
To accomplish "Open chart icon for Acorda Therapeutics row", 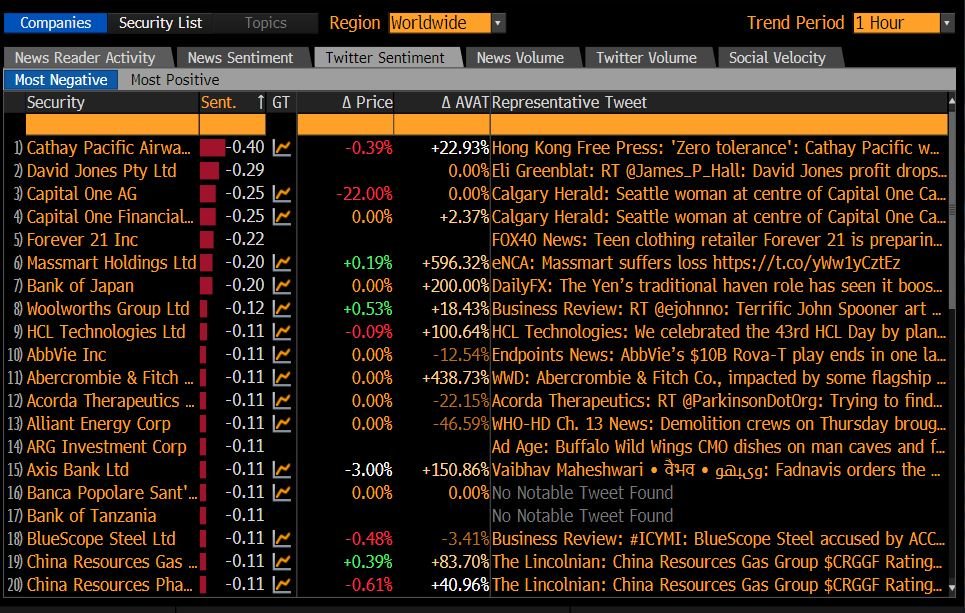I will pos(282,401).
